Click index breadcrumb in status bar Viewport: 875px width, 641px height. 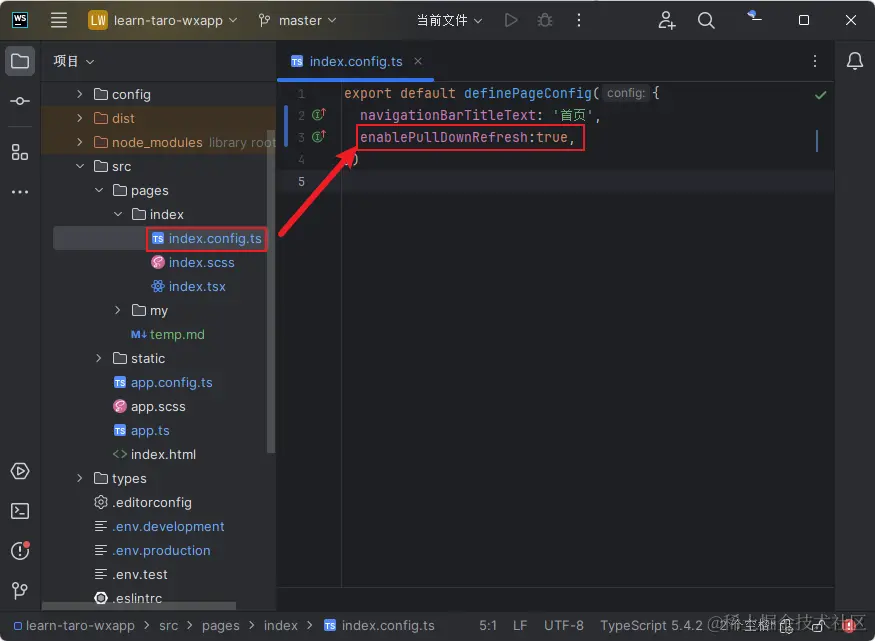tap(281, 625)
